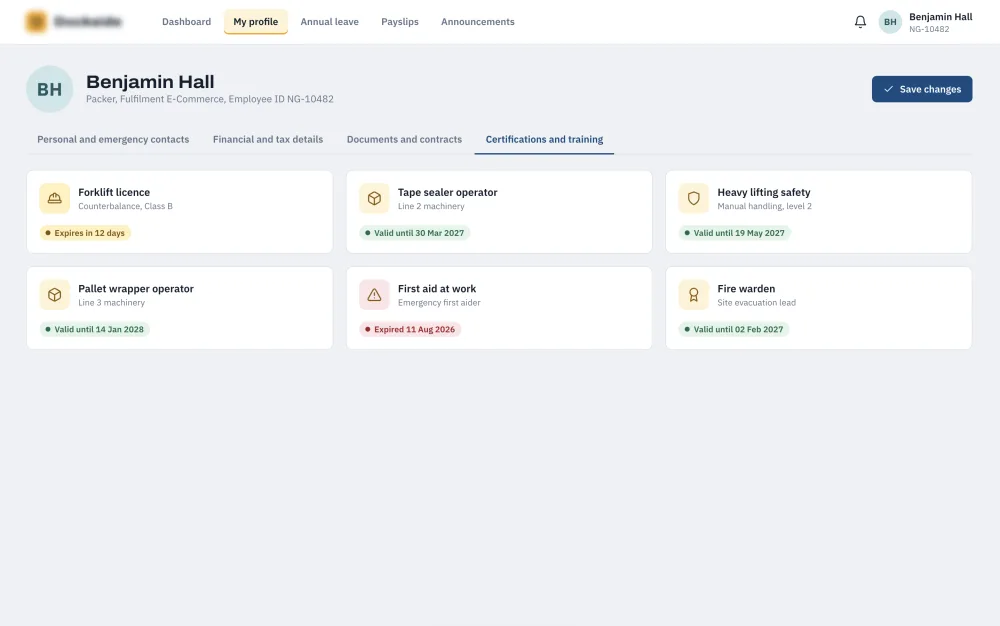Open the Documents and contracts tab
The width and height of the screenshot is (1000, 626).
(404, 140)
